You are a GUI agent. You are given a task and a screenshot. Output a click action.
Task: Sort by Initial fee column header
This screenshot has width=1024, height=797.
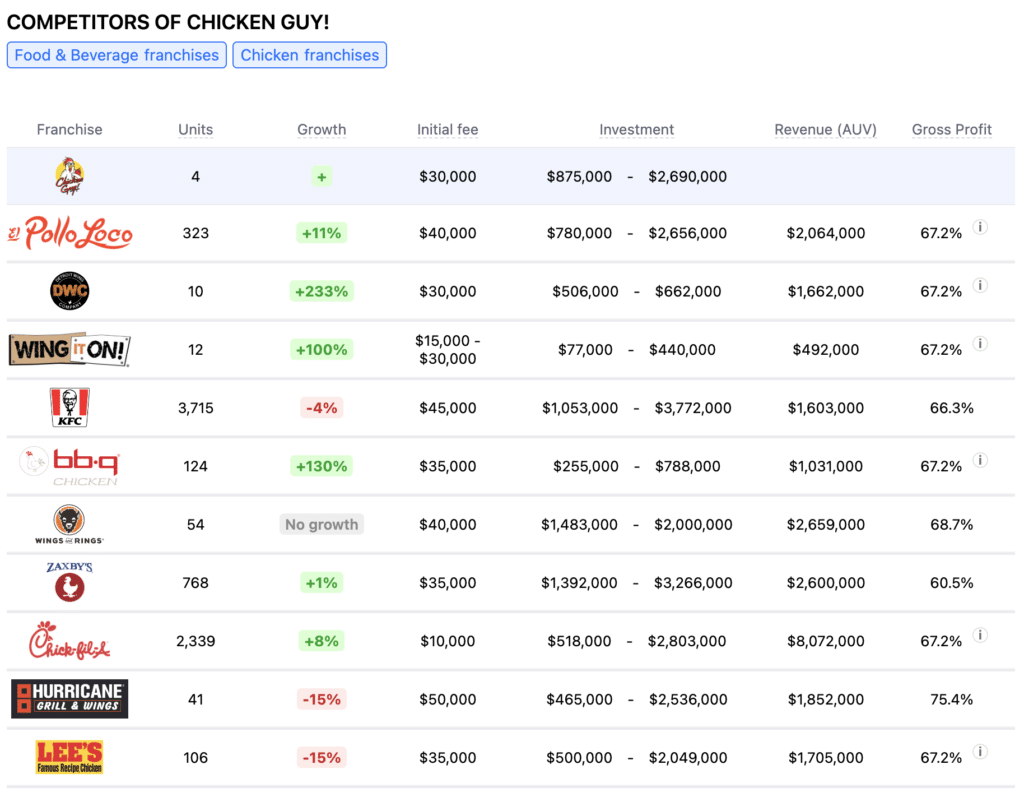pos(447,129)
